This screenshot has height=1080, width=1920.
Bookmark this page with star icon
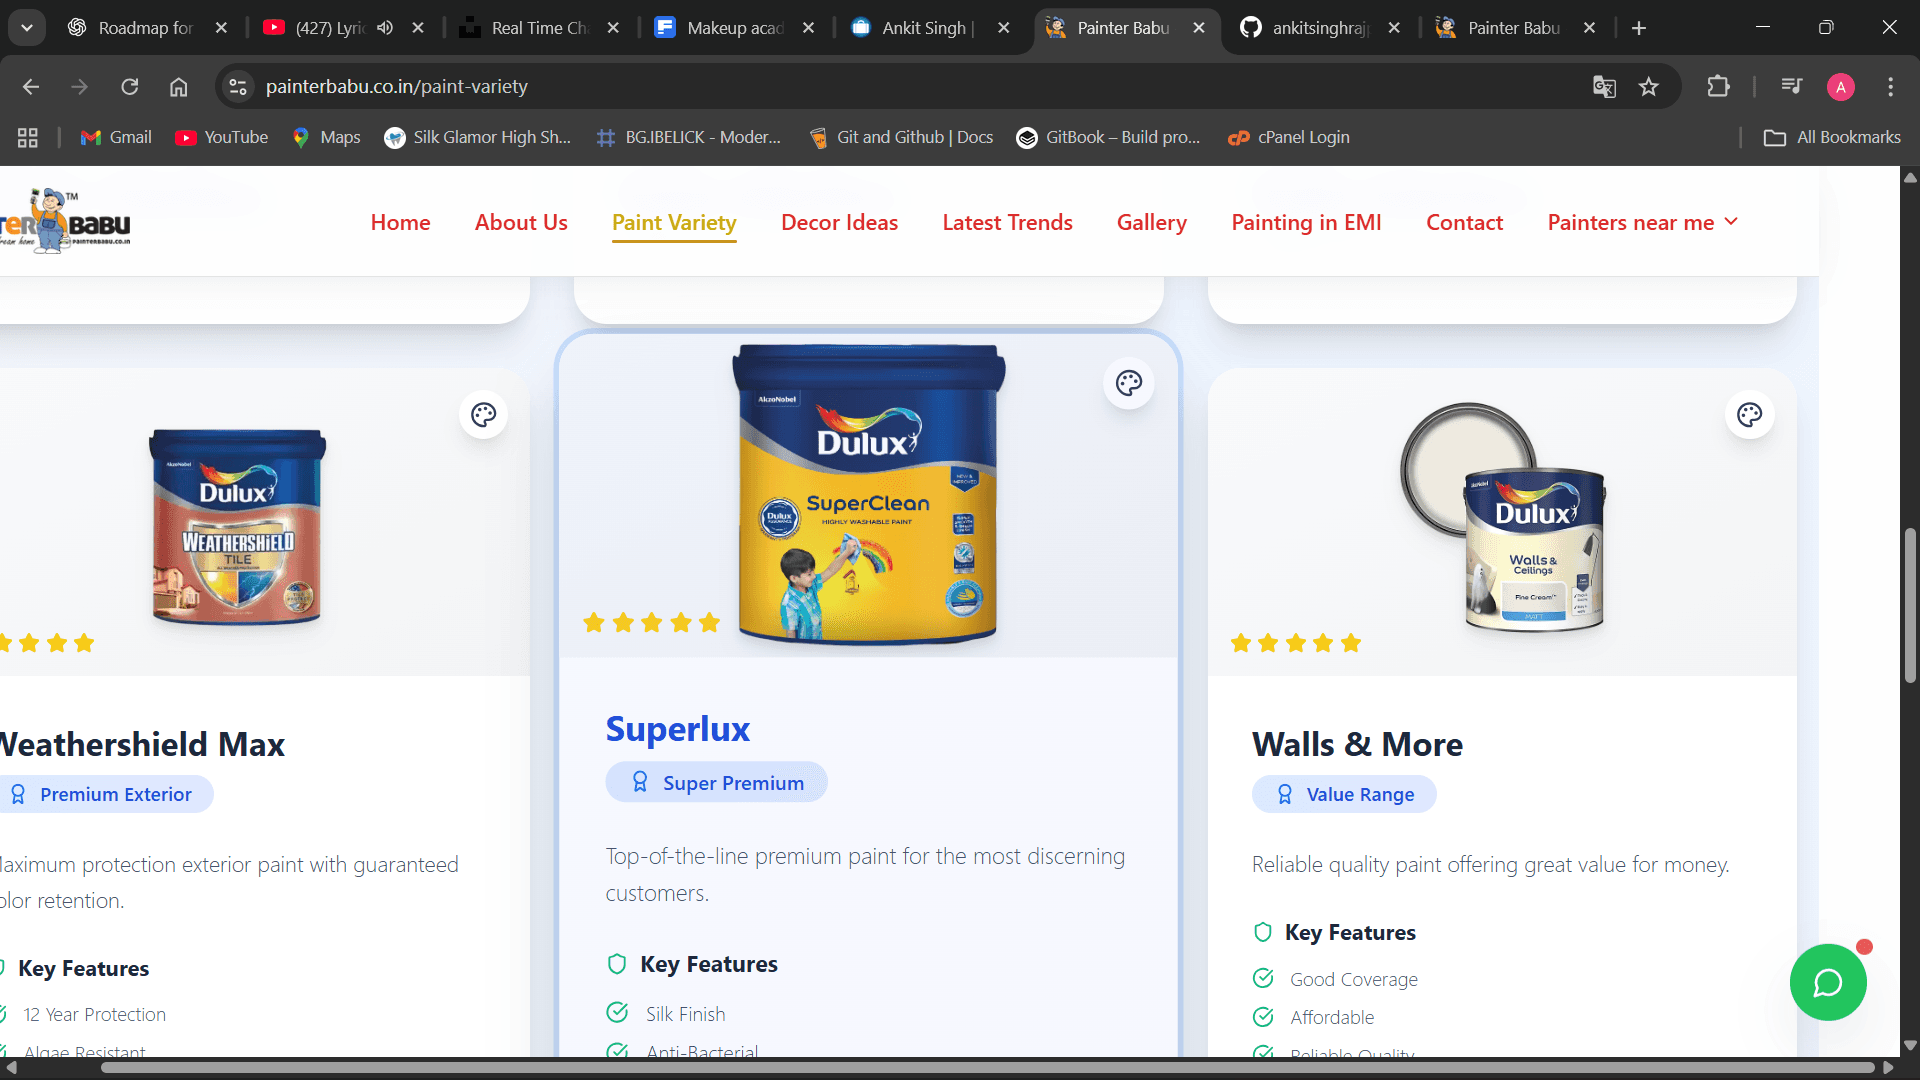(1649, 87)
